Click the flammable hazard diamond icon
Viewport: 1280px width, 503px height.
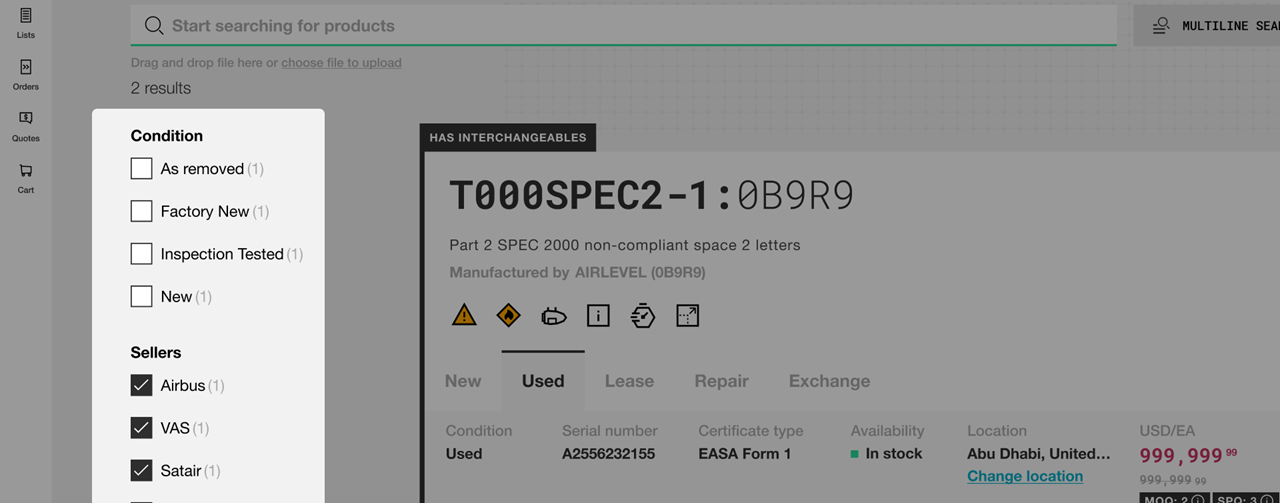coord(509,316)
